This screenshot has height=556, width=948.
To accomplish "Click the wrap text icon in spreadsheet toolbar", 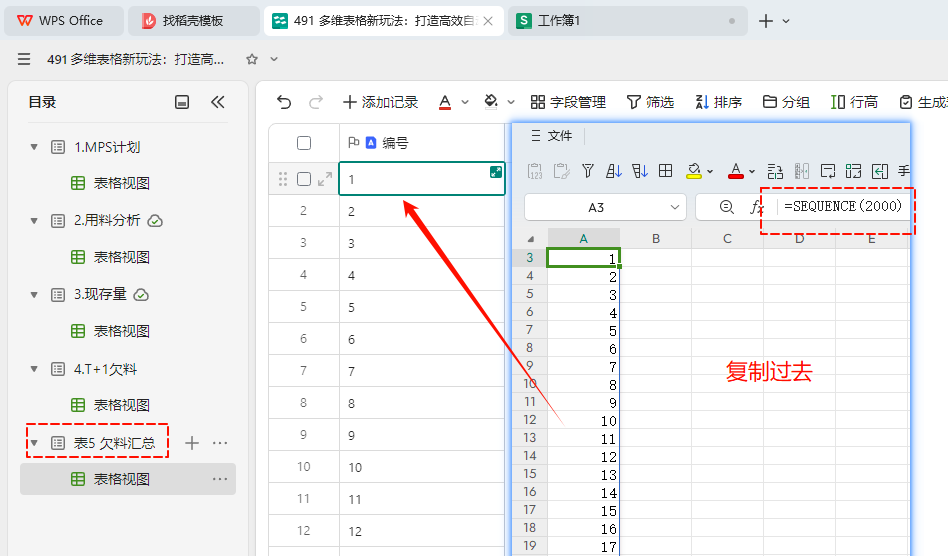I will click(828, 172).
